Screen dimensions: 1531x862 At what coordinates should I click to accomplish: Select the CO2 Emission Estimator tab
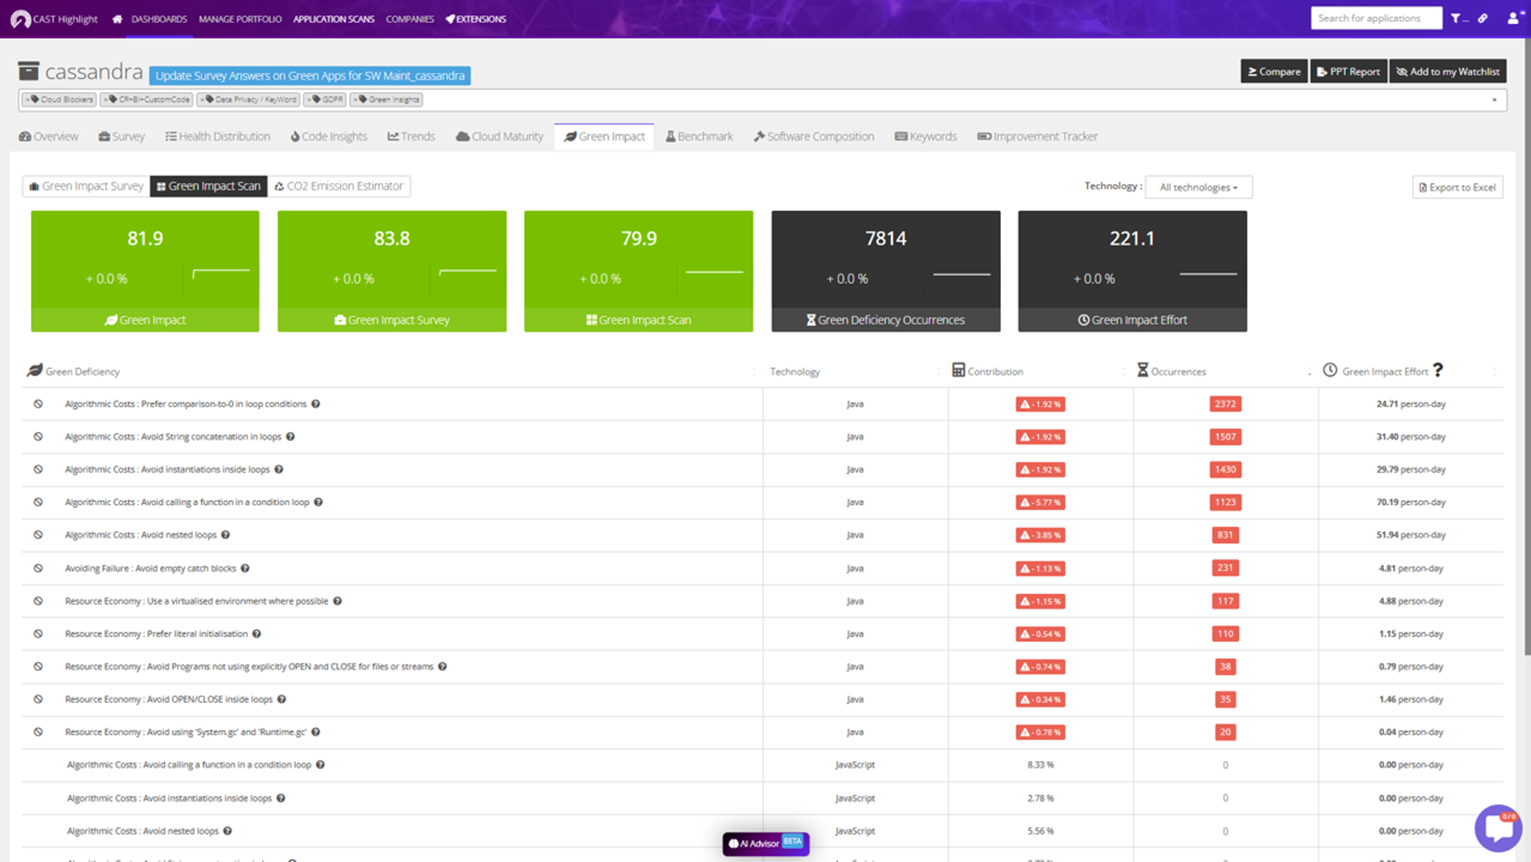pyautogui.click(x=338, y=186)
